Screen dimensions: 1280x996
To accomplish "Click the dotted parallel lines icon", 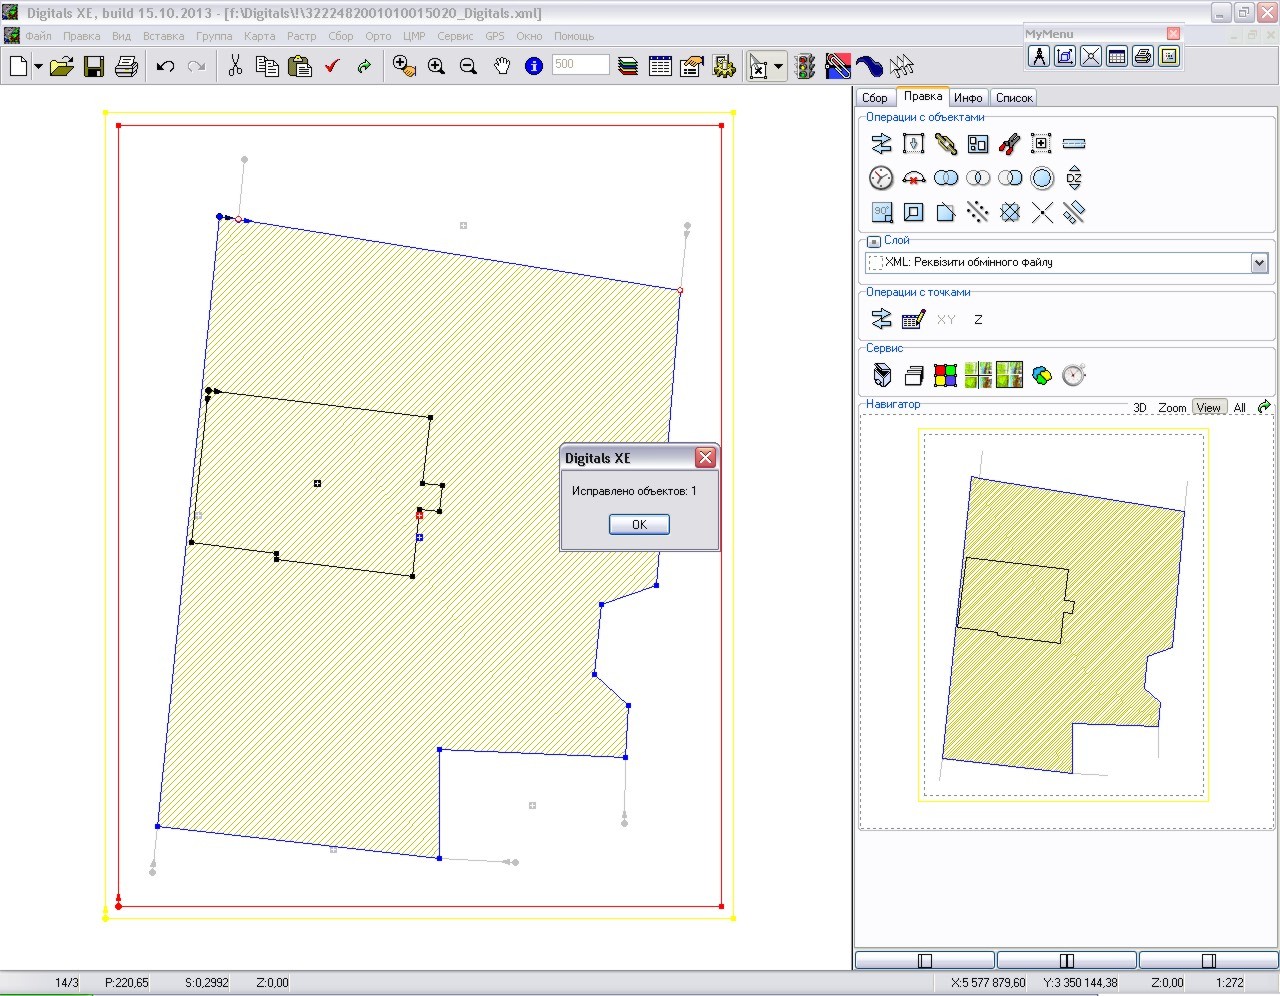I will (x=977, y=212).
